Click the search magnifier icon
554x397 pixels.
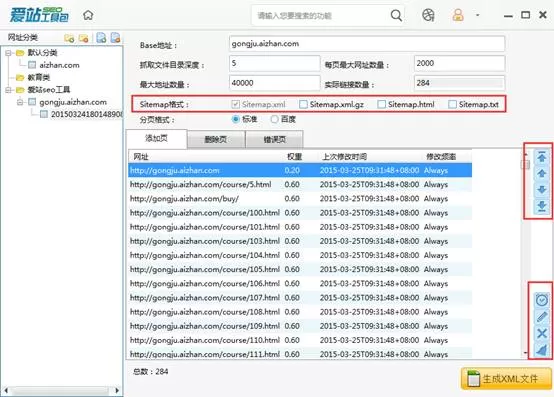point(396,15)
